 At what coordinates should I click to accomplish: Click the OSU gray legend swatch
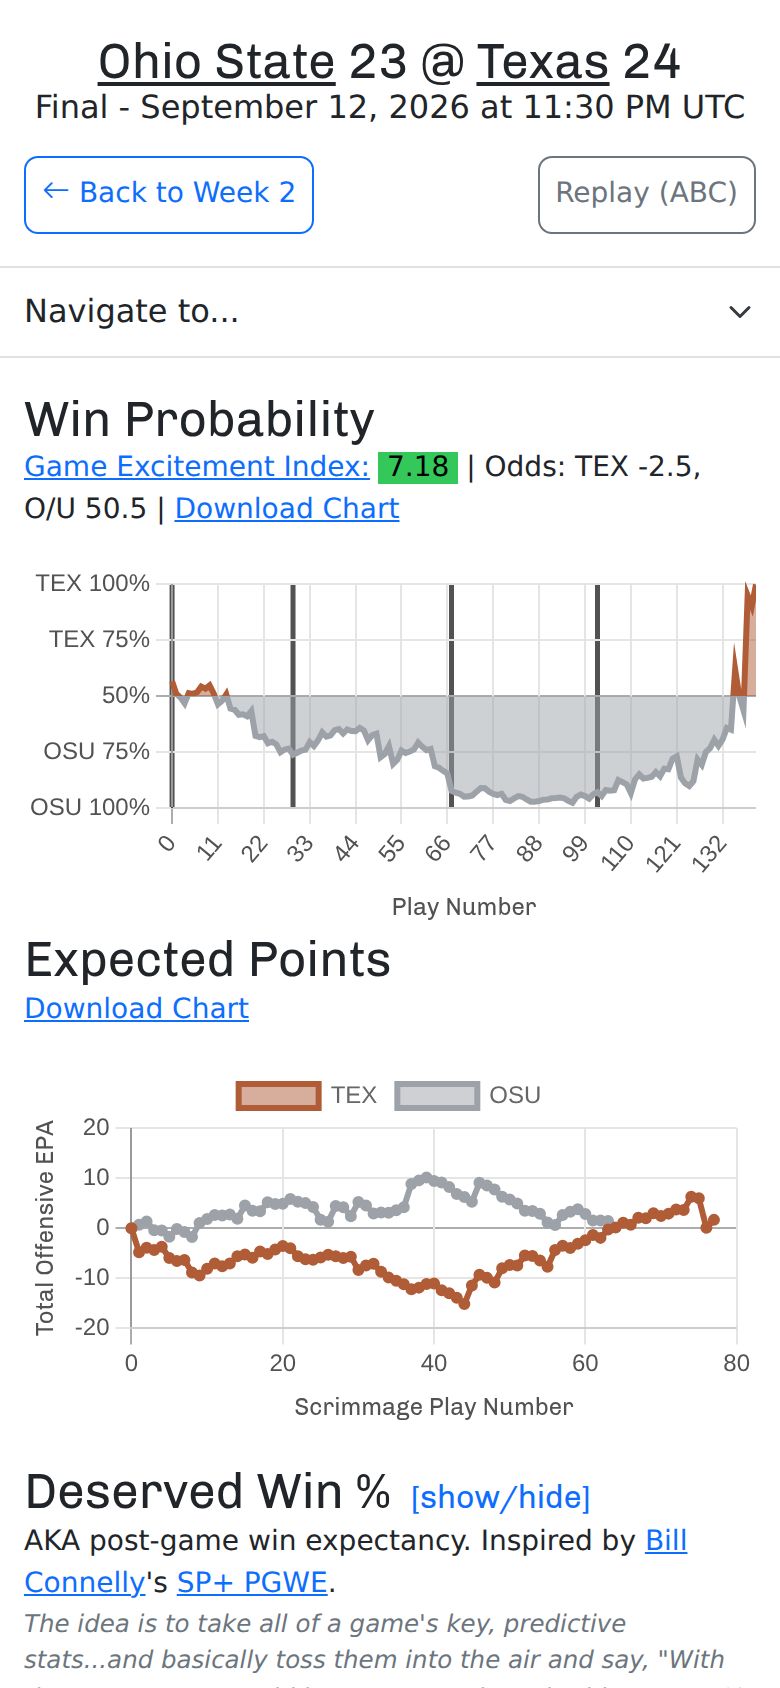pyautogui.click(x=437, y=1096)
